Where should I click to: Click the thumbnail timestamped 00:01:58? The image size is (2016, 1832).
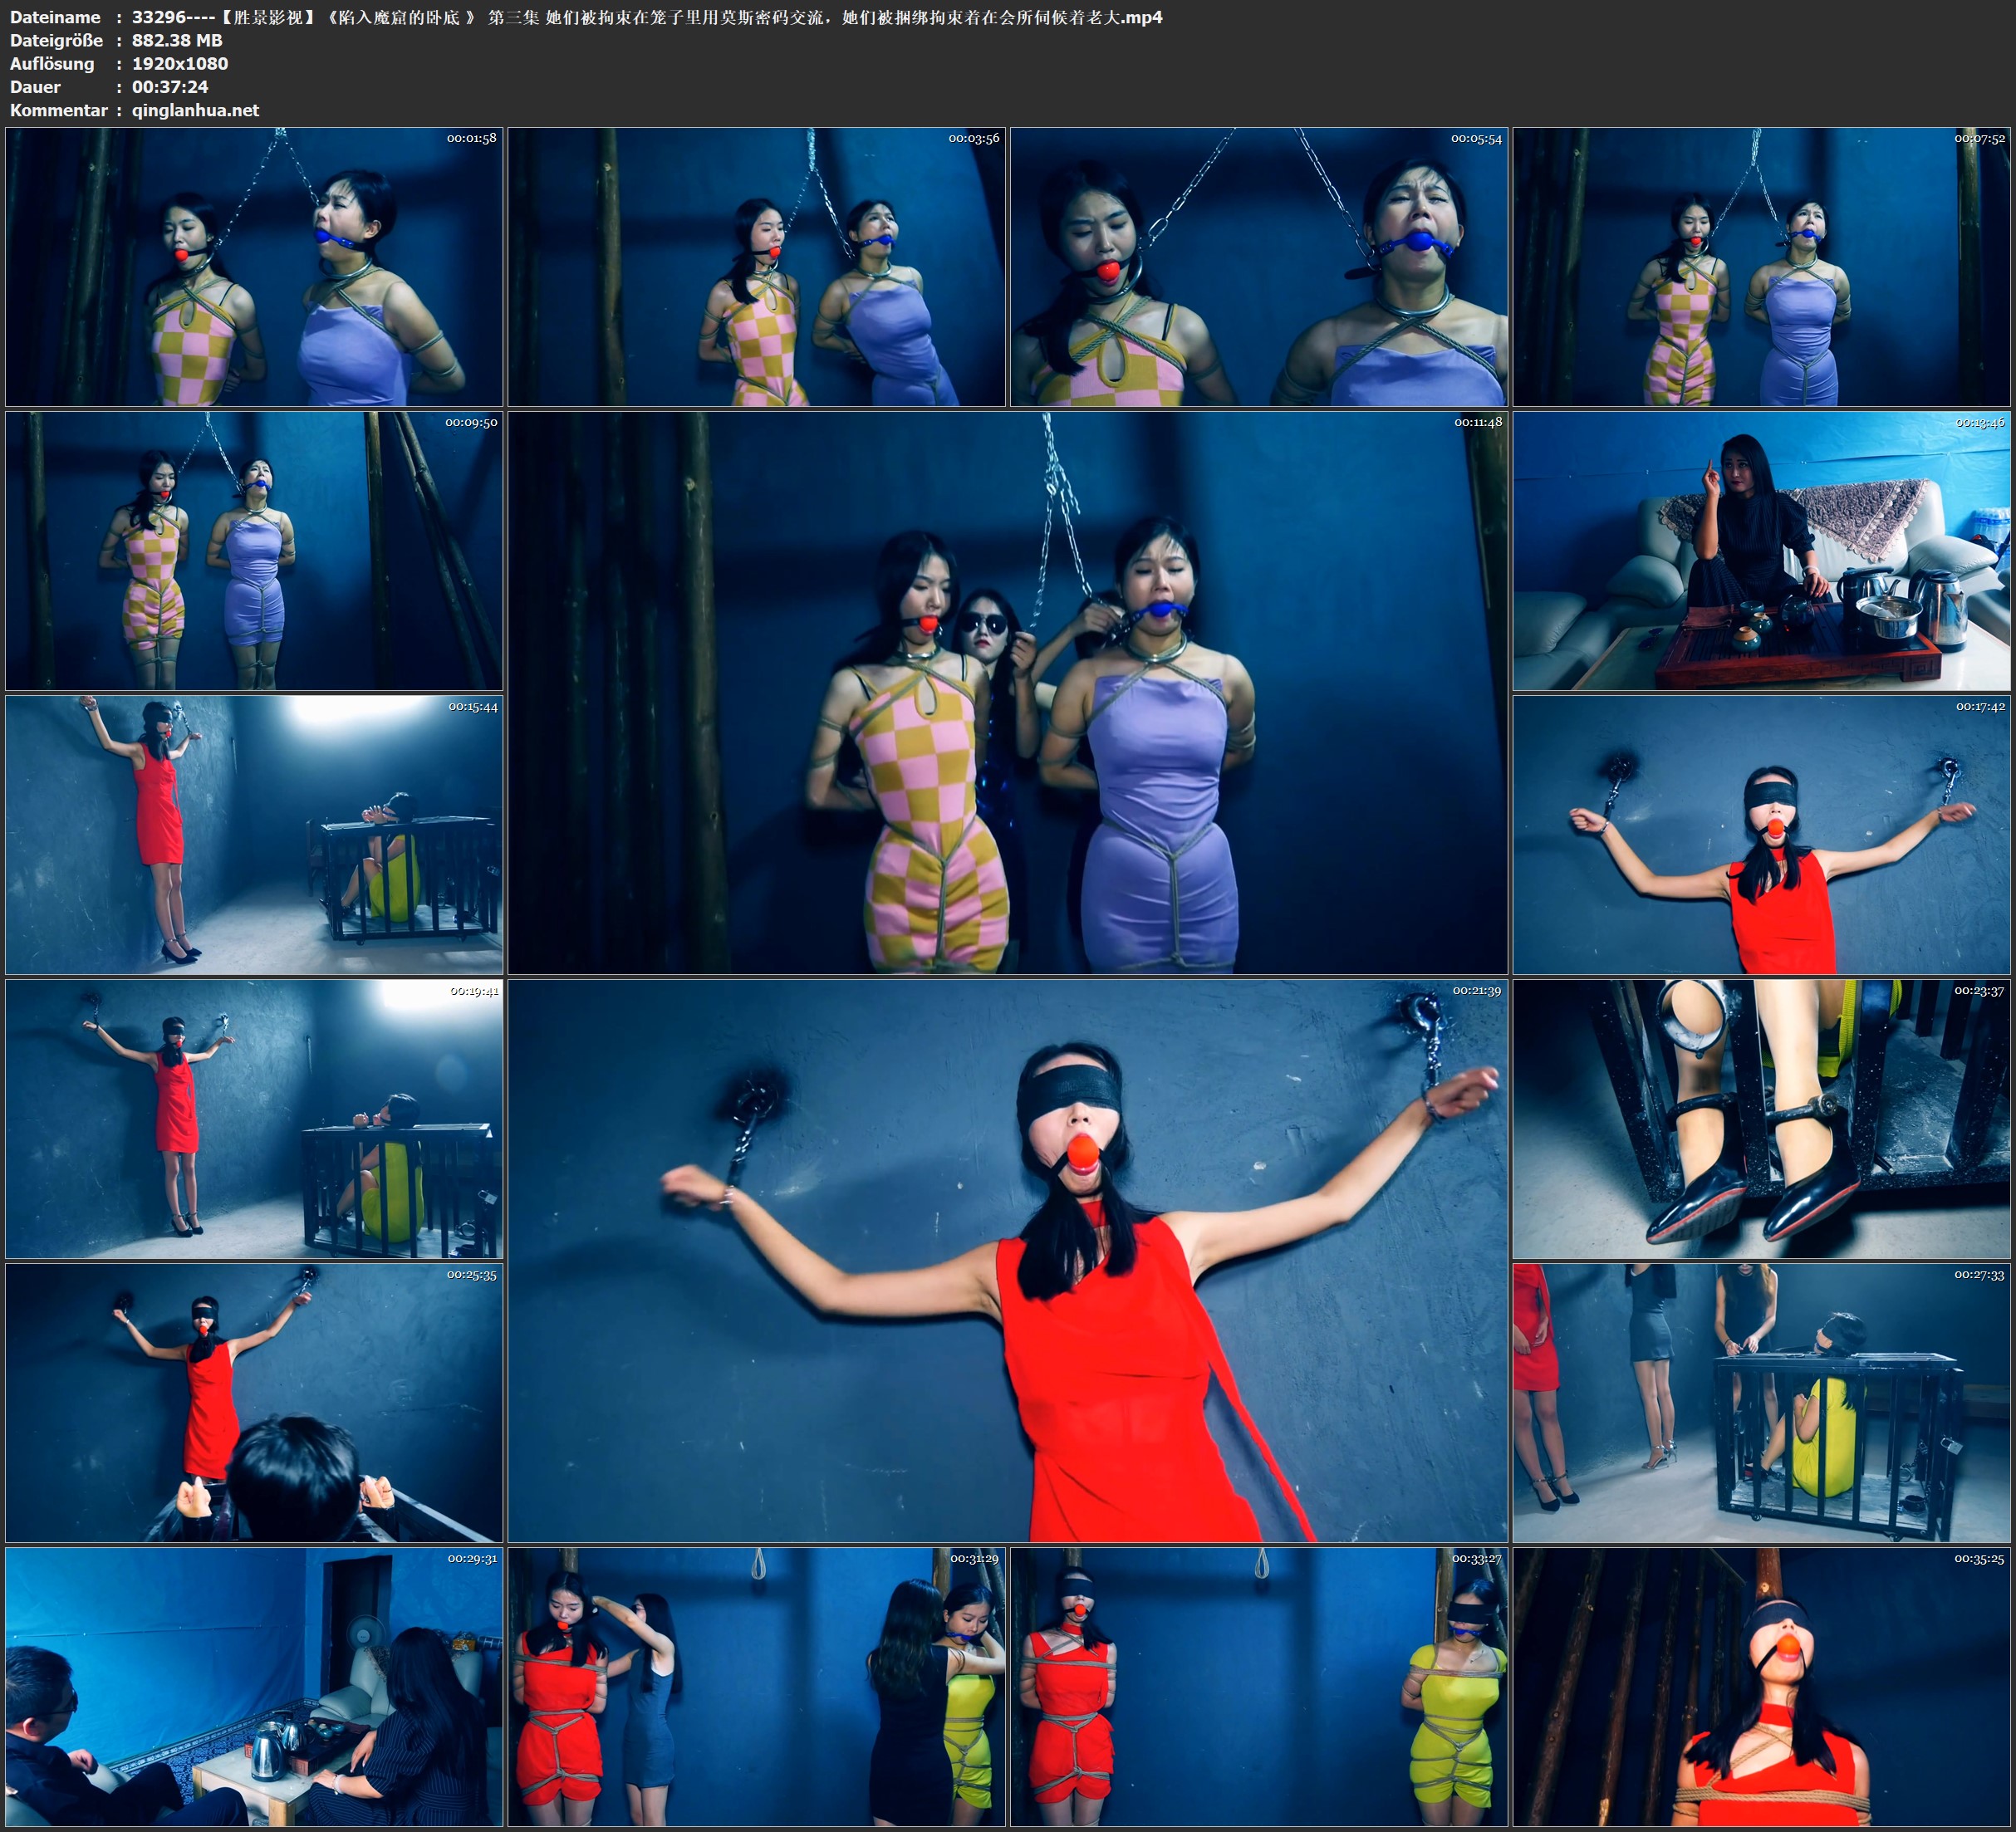click(254, 266)
